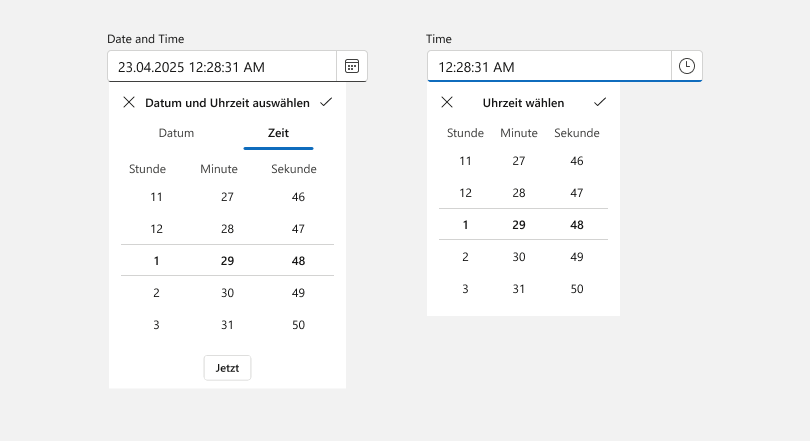Pick minute 30 in date-time picker
The height and width of the screenshot is (441, 810).
[x=227, y=293]
